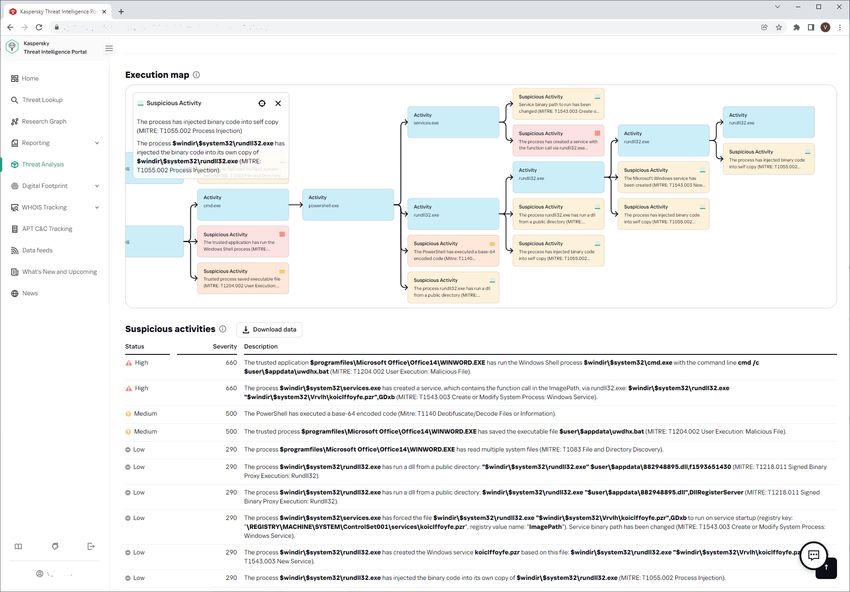The width and height of the screenshot is (850, 592).
Task: Bookmark this page with the star icon
Action: coord(779,27)
